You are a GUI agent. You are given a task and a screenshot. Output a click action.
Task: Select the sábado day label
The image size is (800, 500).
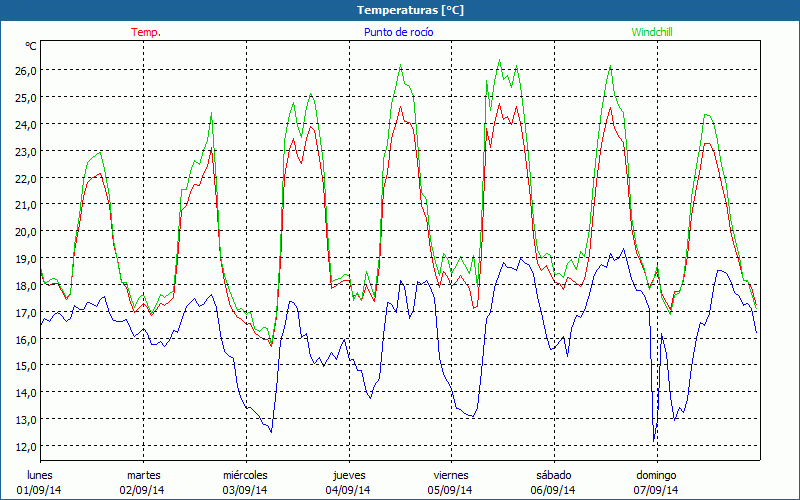pyautogui.click(x=553, y=475)
